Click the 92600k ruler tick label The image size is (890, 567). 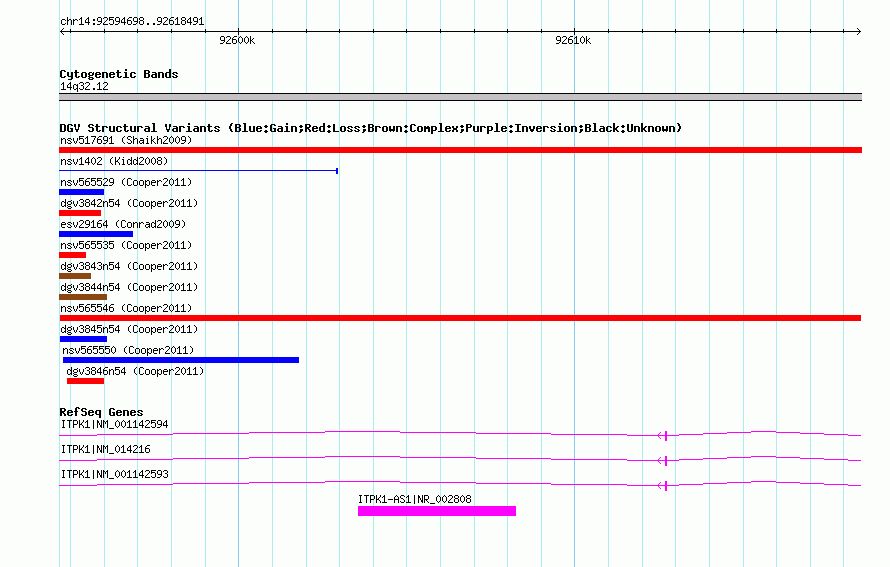pos(237,40)
